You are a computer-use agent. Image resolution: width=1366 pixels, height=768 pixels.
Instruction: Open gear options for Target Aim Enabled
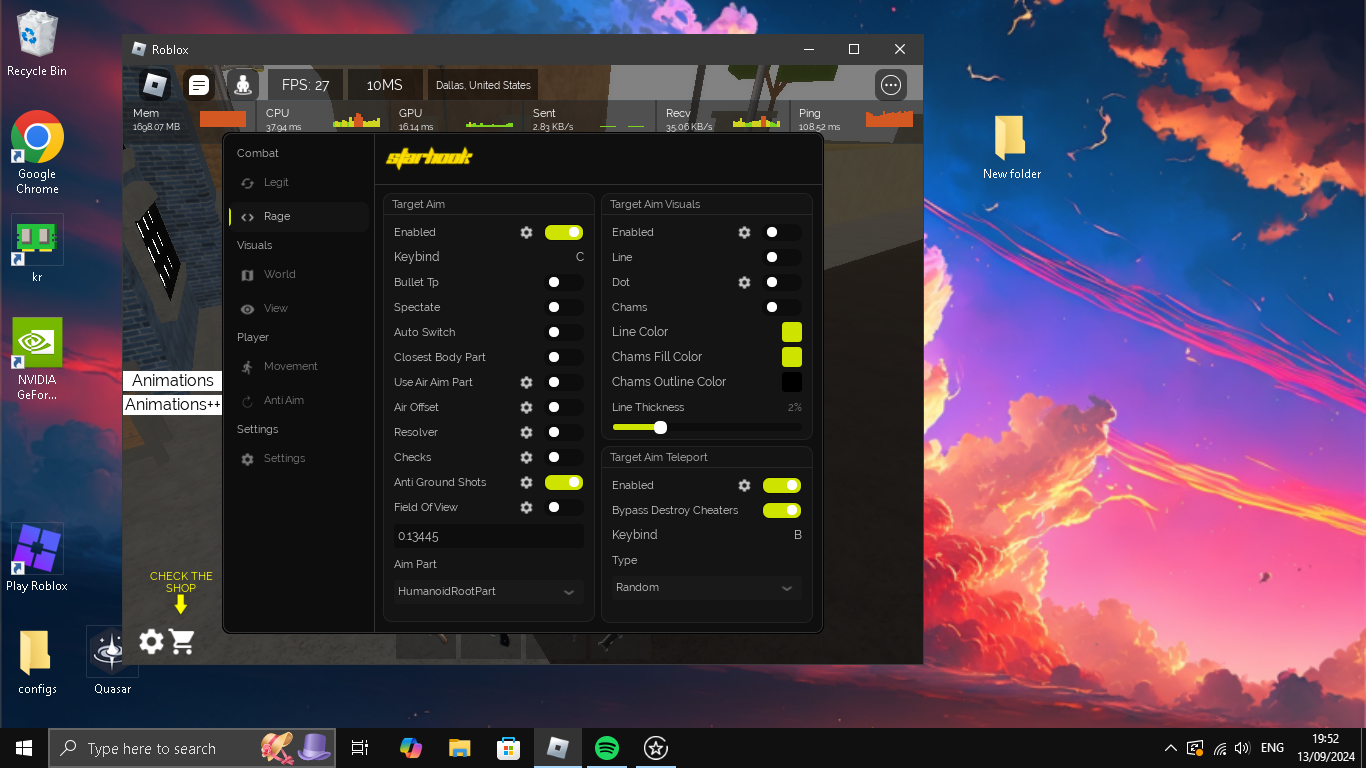click(x=526, y=232)
